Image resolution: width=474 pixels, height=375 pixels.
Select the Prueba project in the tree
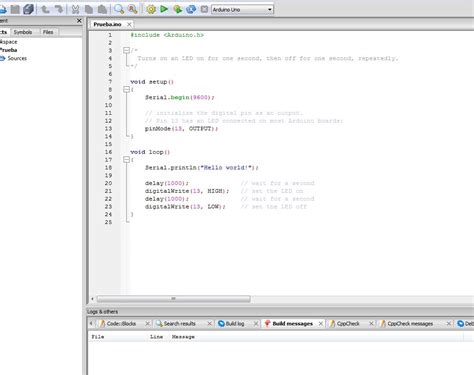click(x=9, y=50)
